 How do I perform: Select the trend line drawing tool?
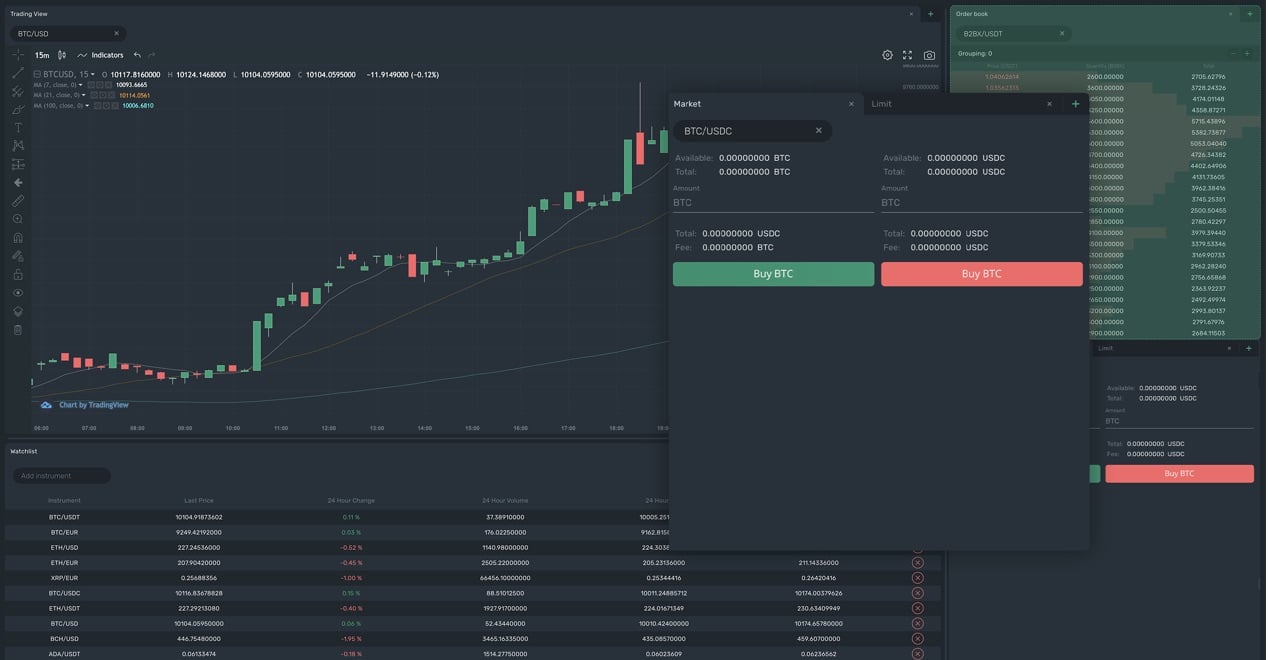[x=18, y=73]
